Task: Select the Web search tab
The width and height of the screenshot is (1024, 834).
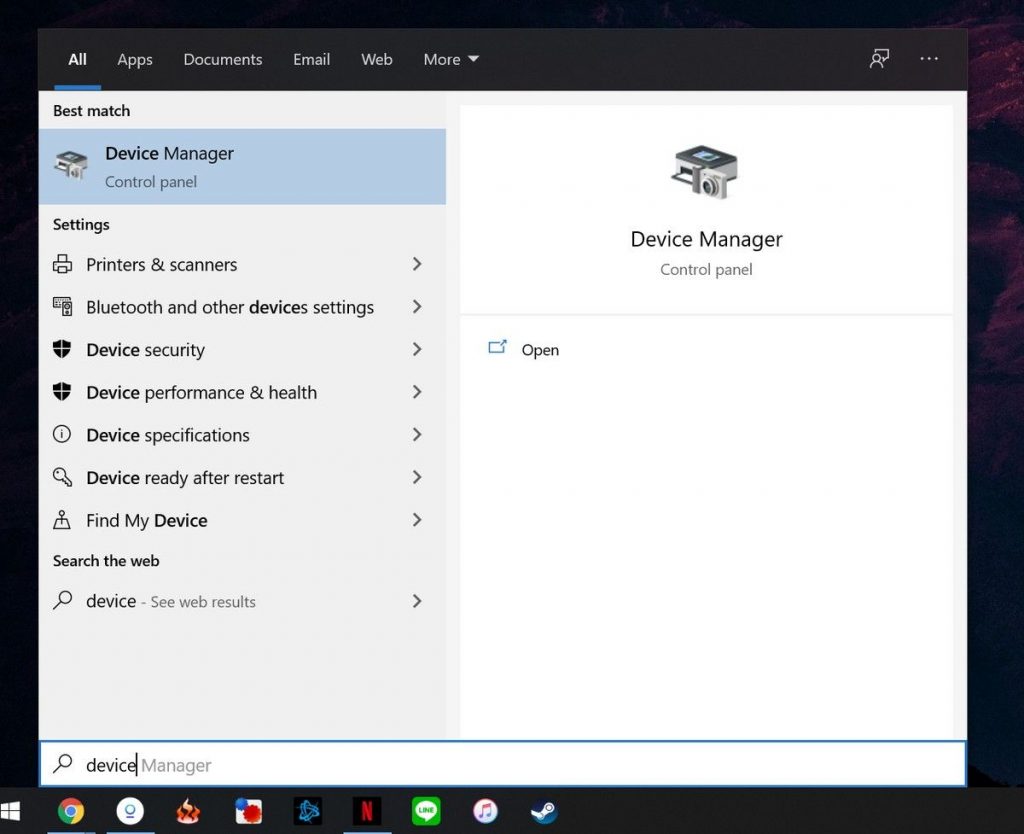Action: [x=376, y=60]
